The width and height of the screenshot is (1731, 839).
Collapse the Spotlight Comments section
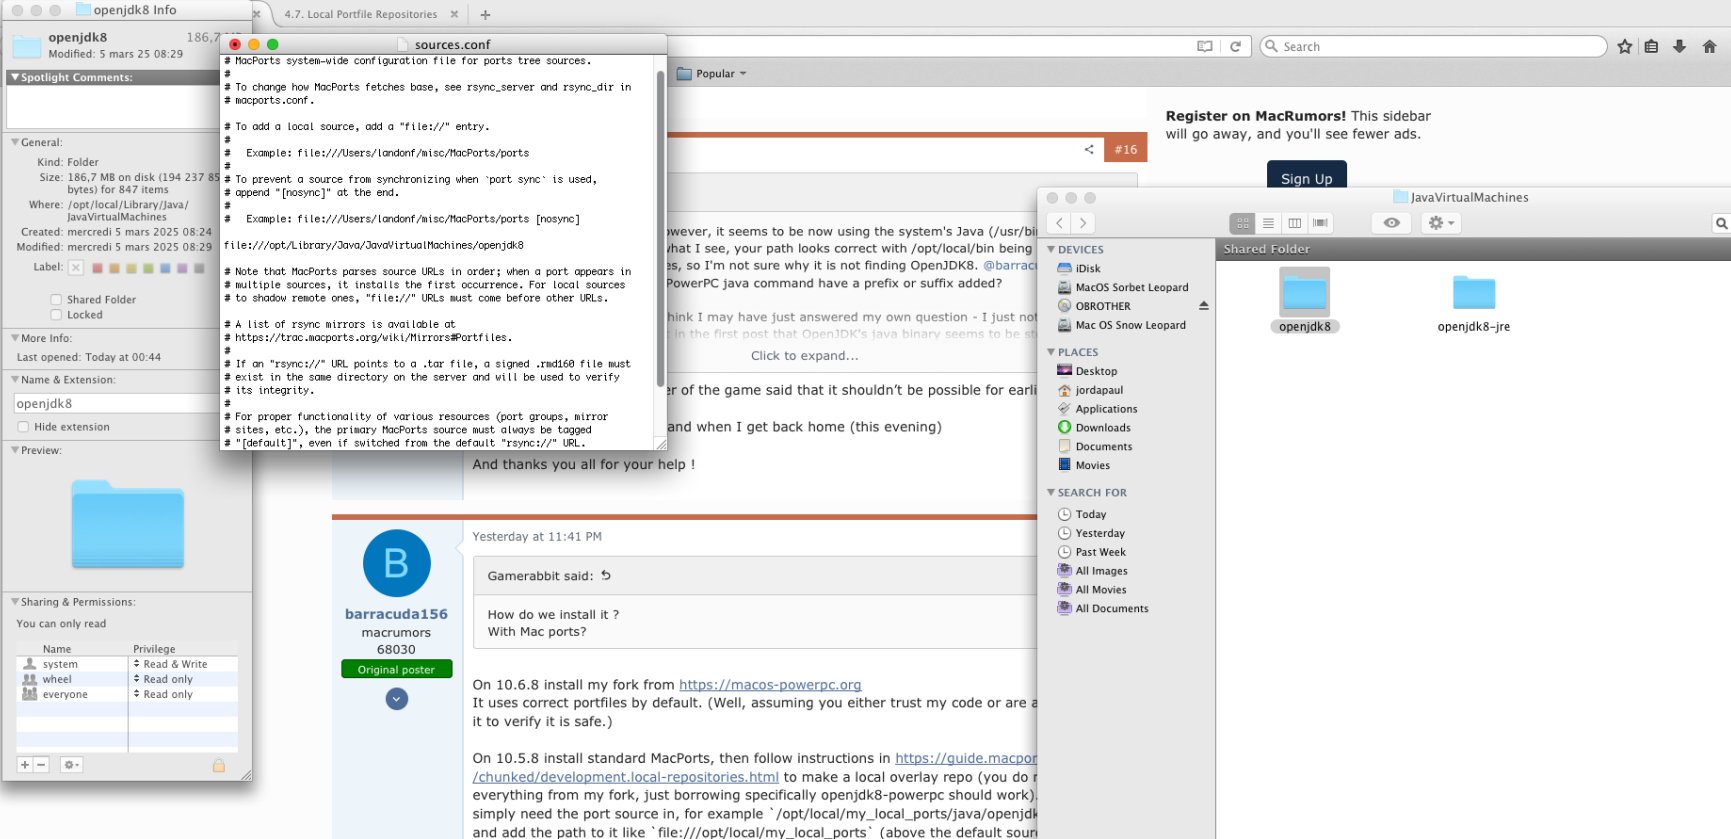point(14,77)
